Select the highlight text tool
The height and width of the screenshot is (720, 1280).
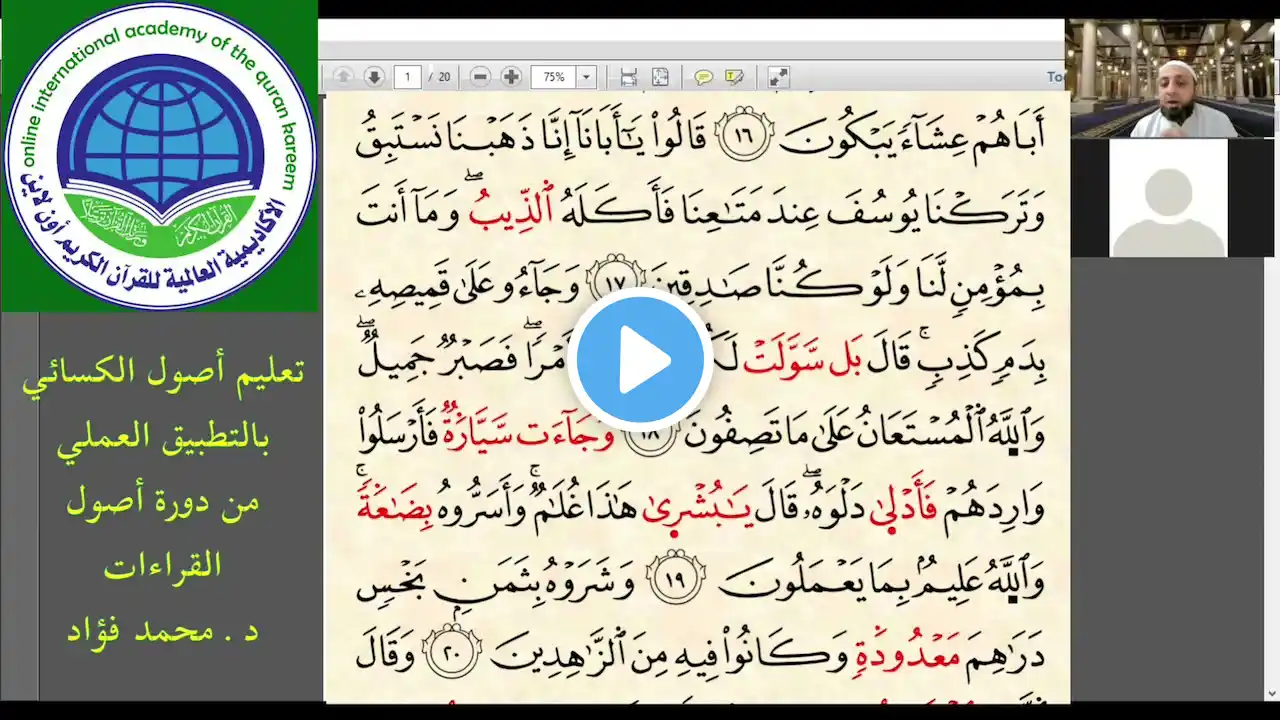734,77
